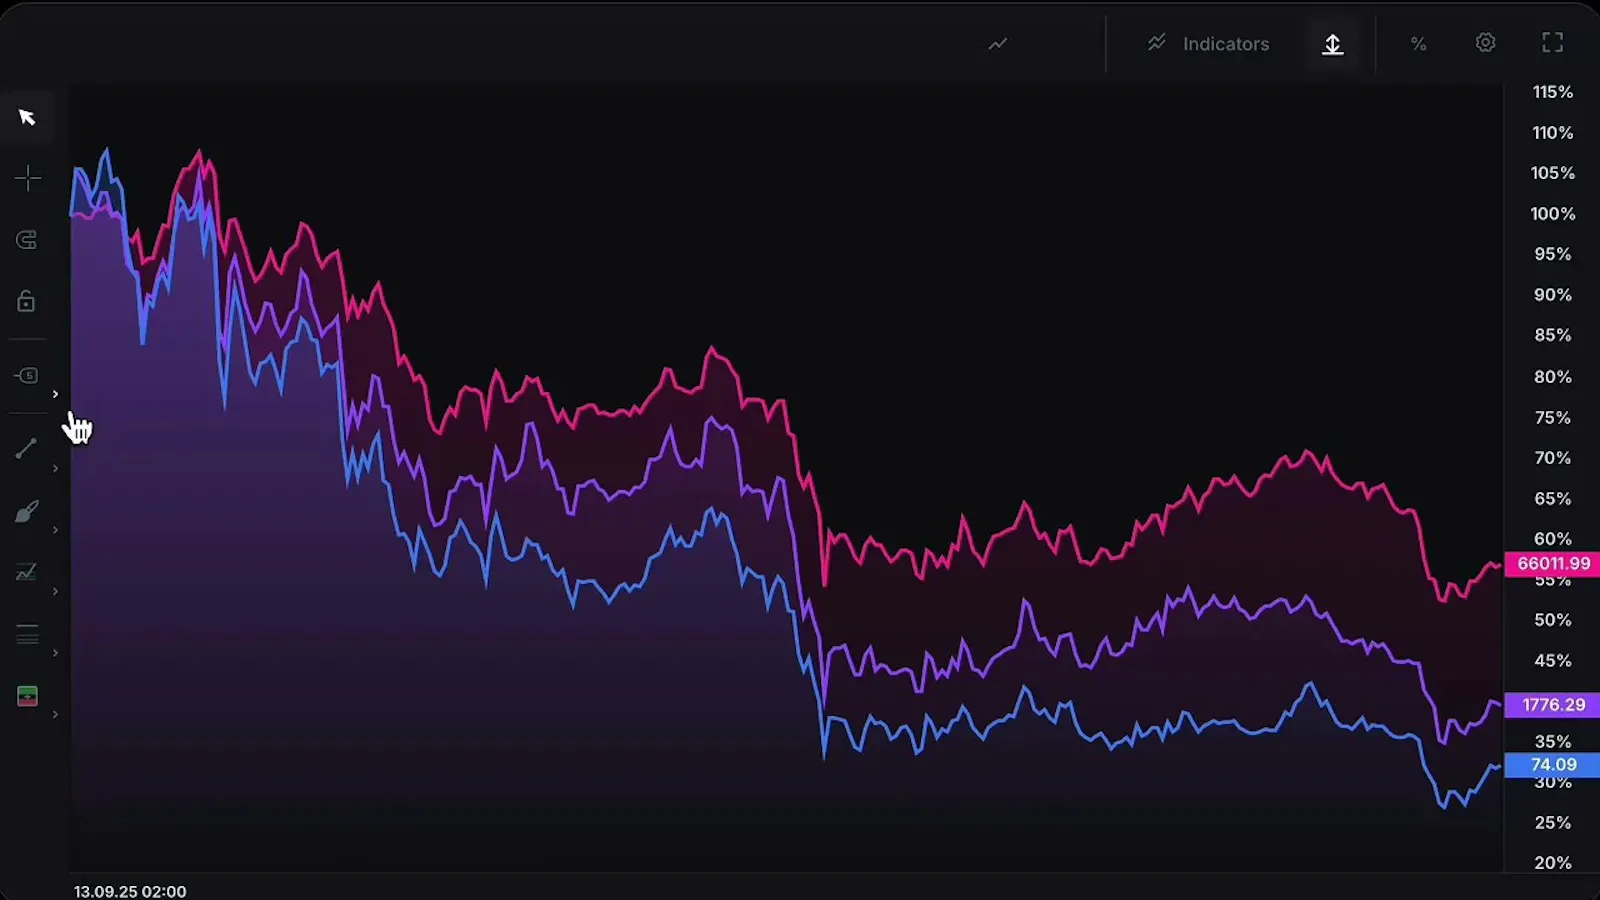
Task: Open the line chart type selector
Action: pyautogui.click(x=998, y=44)
